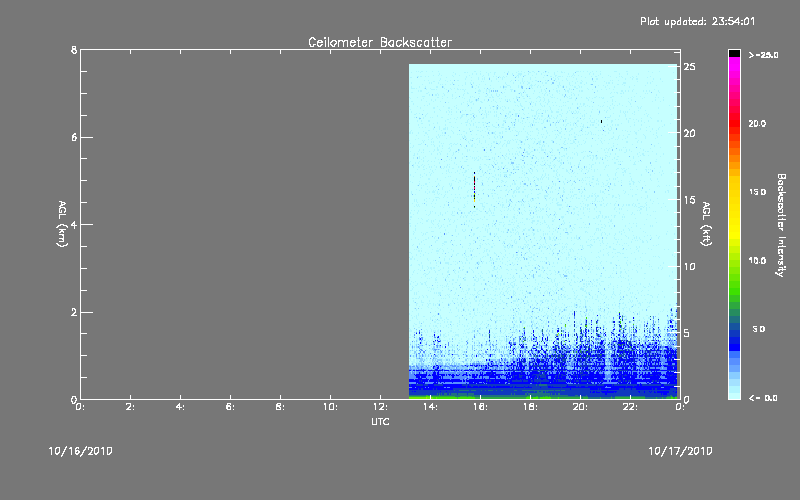Click the yellow region of the colorbar
Screen dimensions: 800x500
click(734, 209)
